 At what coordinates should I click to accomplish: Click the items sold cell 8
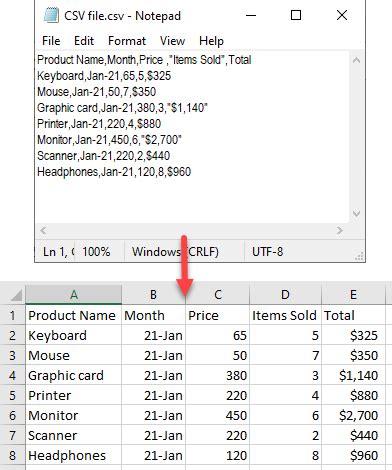[285, 455]
